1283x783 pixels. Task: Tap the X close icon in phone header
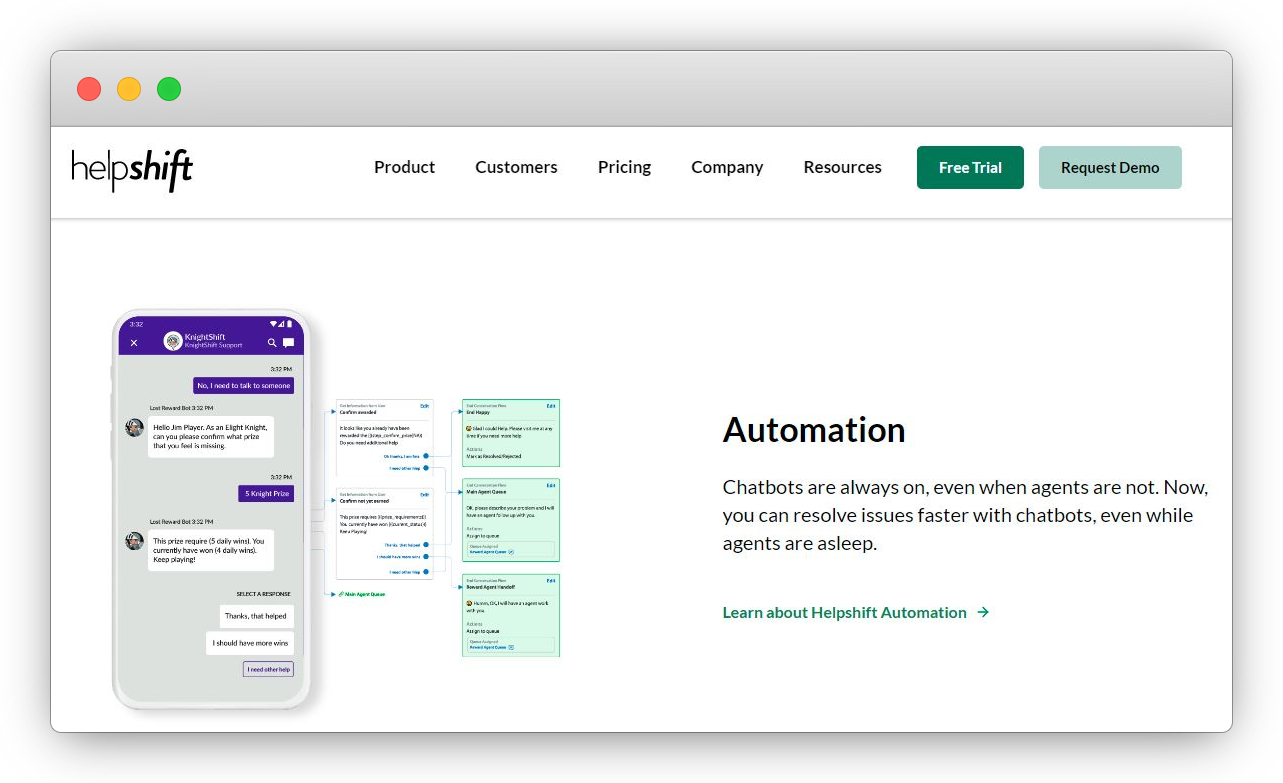point(134,343)
